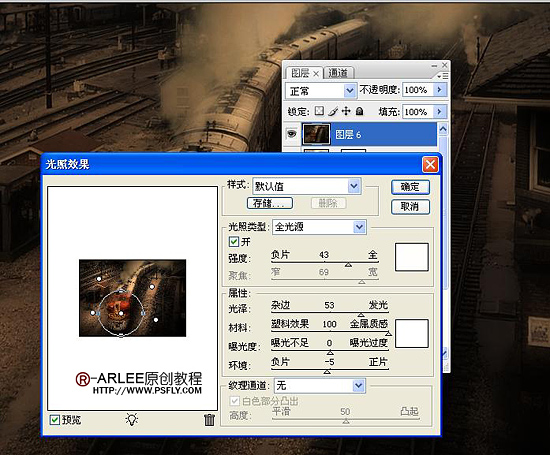Click the 材料 material slider handle

[388, 334]
